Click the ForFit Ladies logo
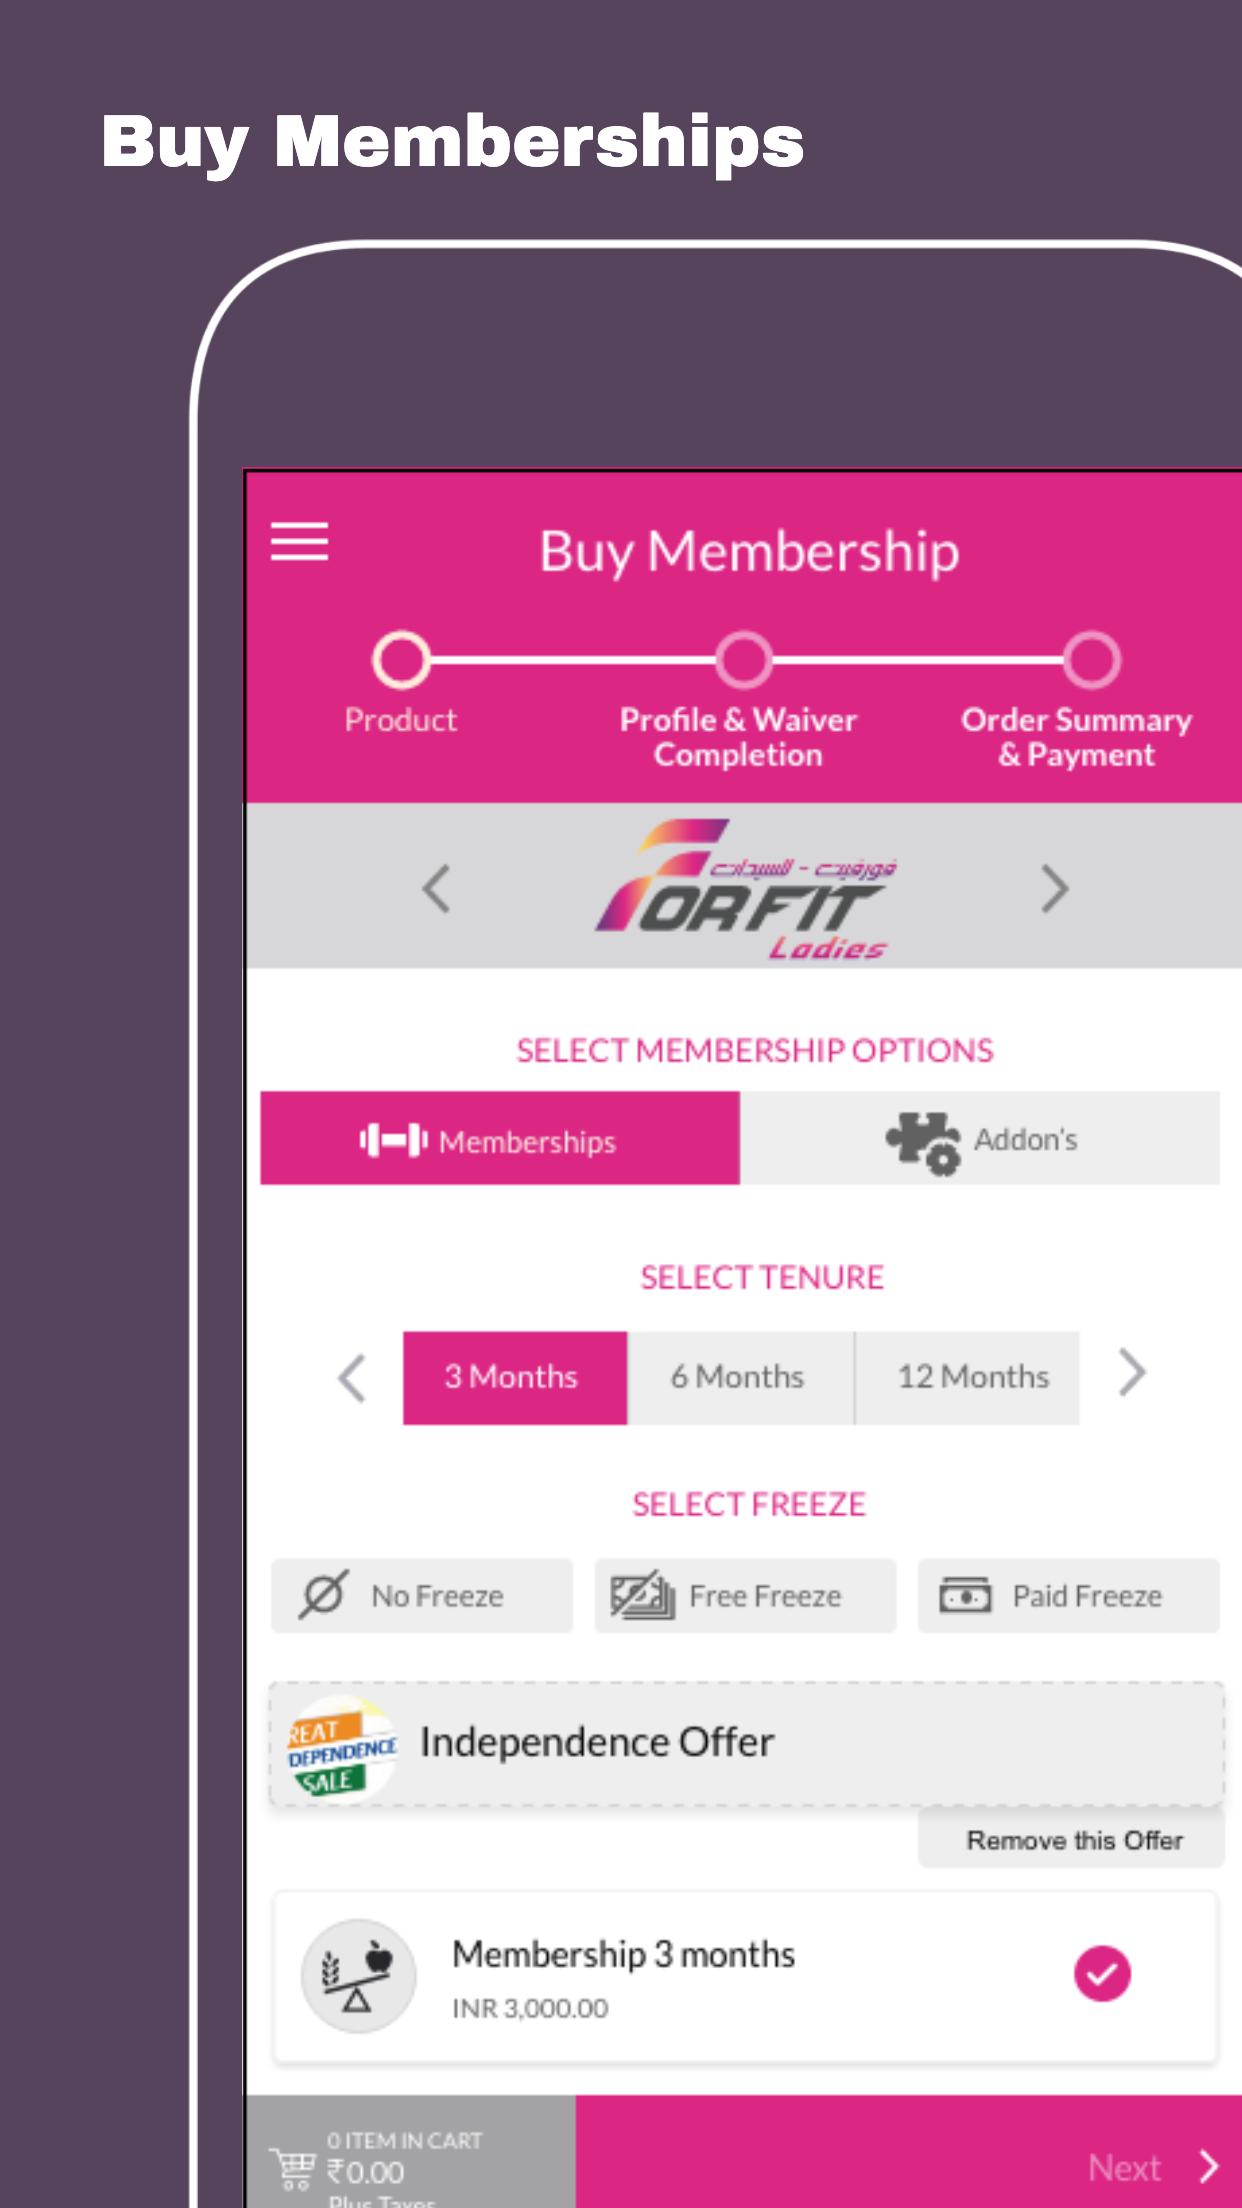Image resolution: width=1242 pixels, height=2208 pixels. pyautogui.click(x=747, y=889)
